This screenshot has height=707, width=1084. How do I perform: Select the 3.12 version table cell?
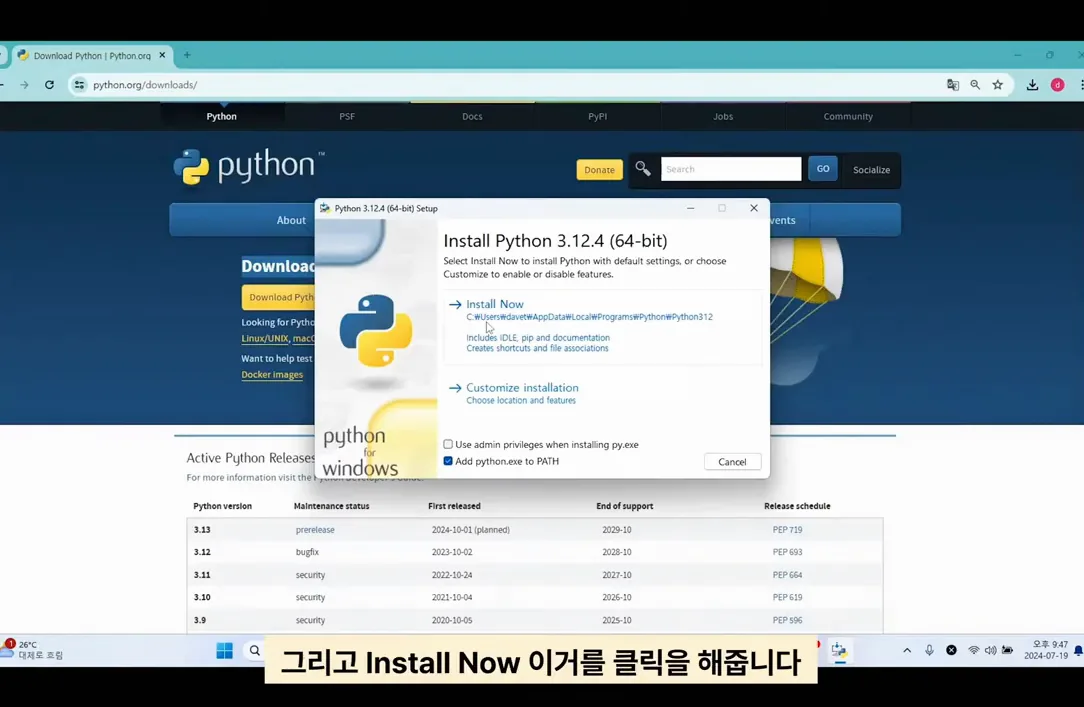(x=202, y=552)
